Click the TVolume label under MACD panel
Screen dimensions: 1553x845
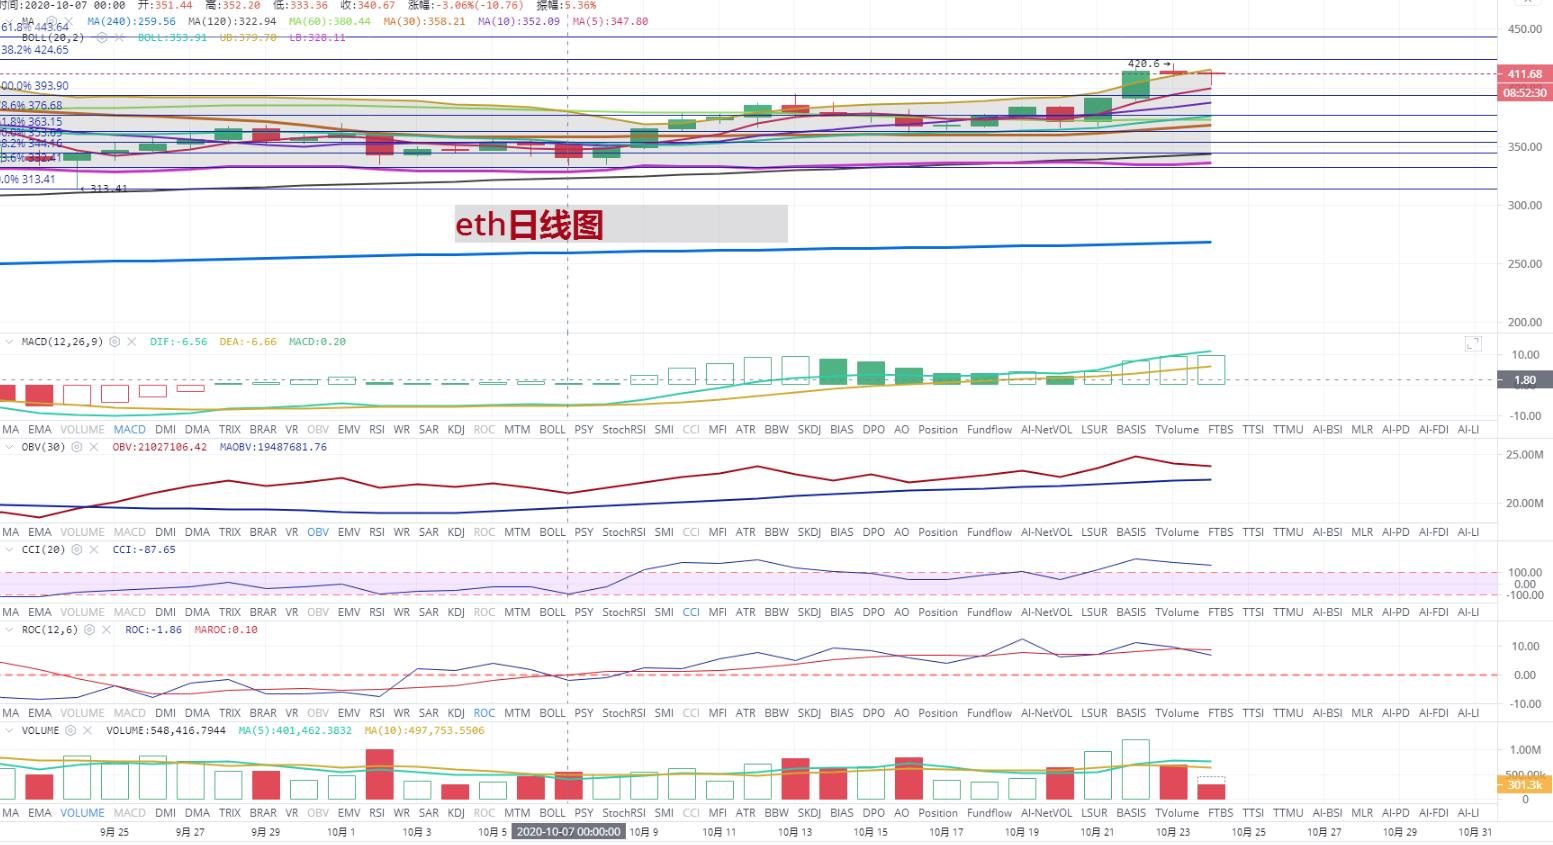coord(1176,430)
